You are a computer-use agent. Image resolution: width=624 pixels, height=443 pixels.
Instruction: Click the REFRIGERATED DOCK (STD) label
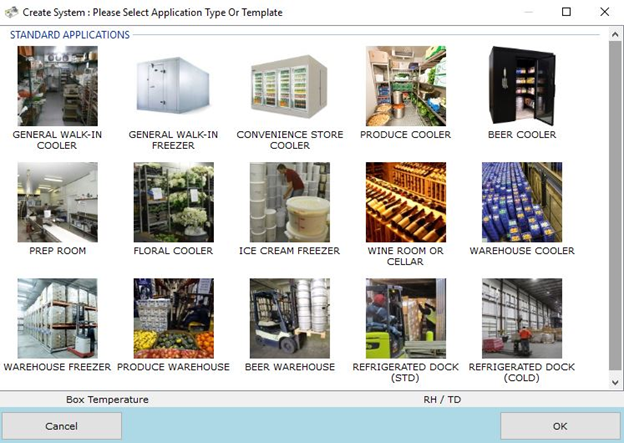406,373
